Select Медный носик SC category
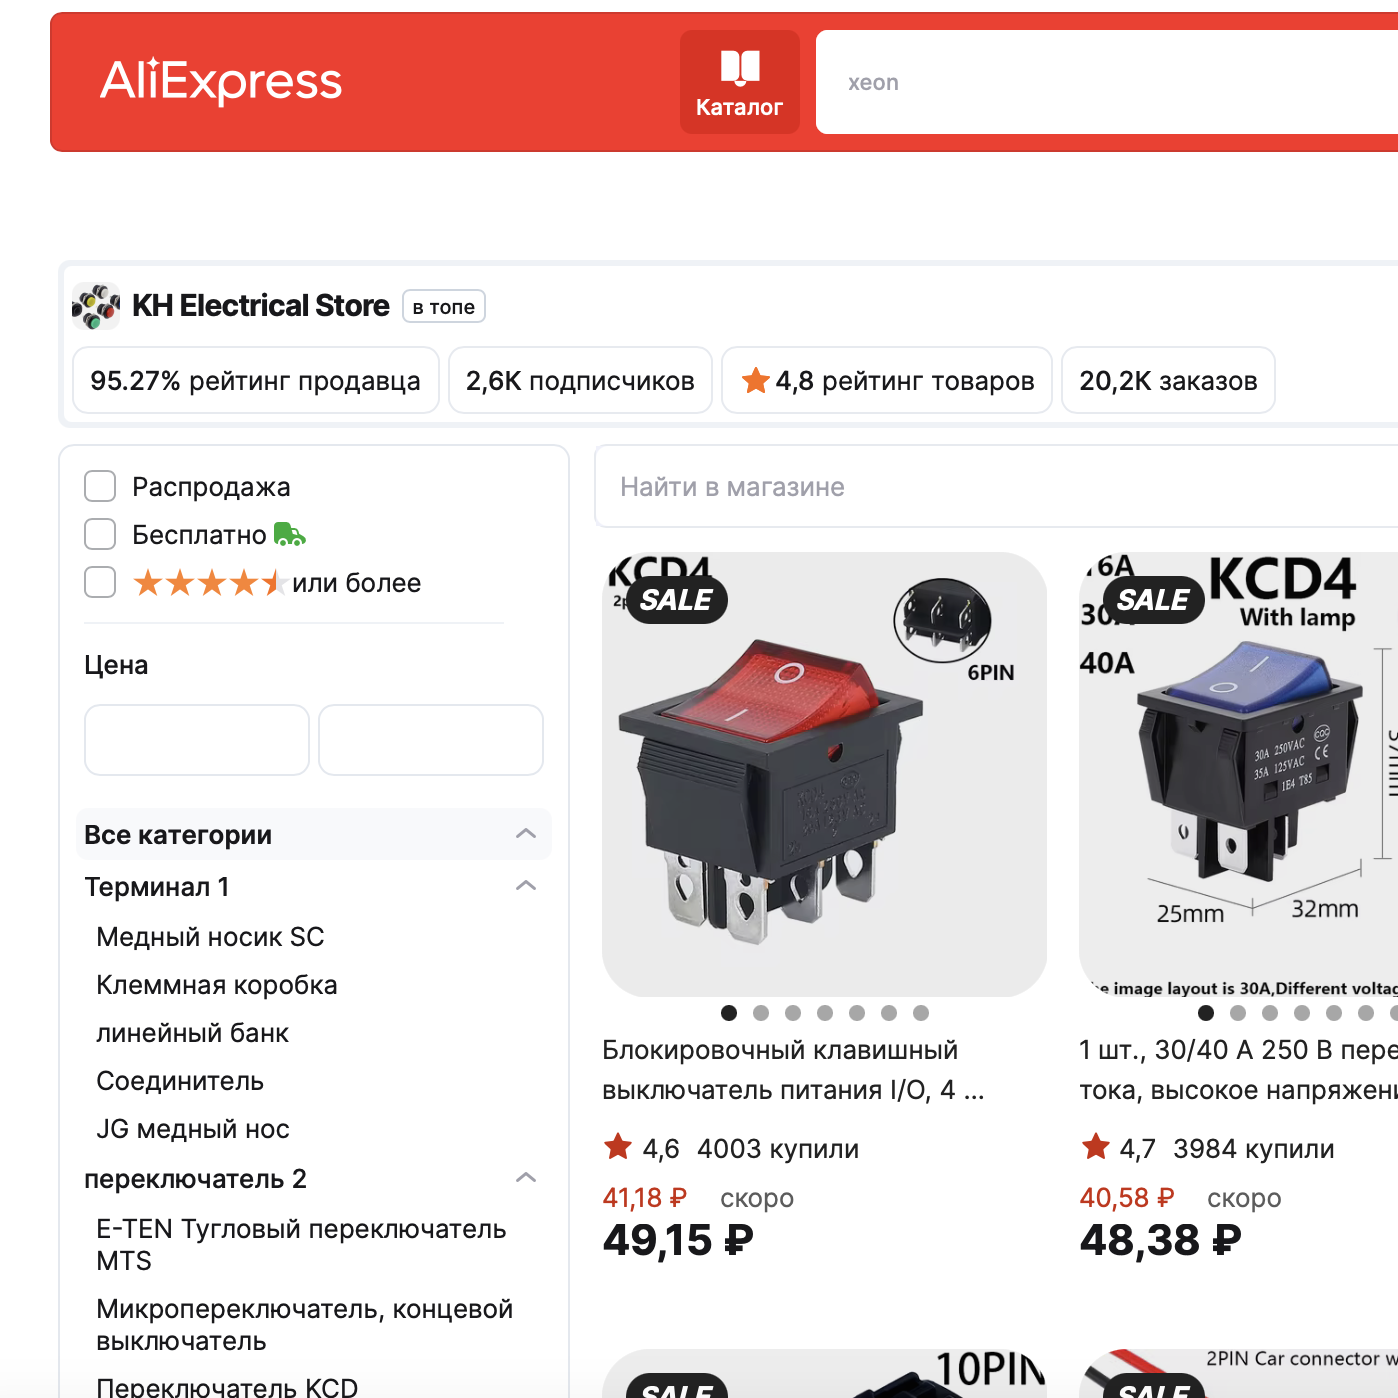Viewport: 1398px width, 1398px height. 210,937
